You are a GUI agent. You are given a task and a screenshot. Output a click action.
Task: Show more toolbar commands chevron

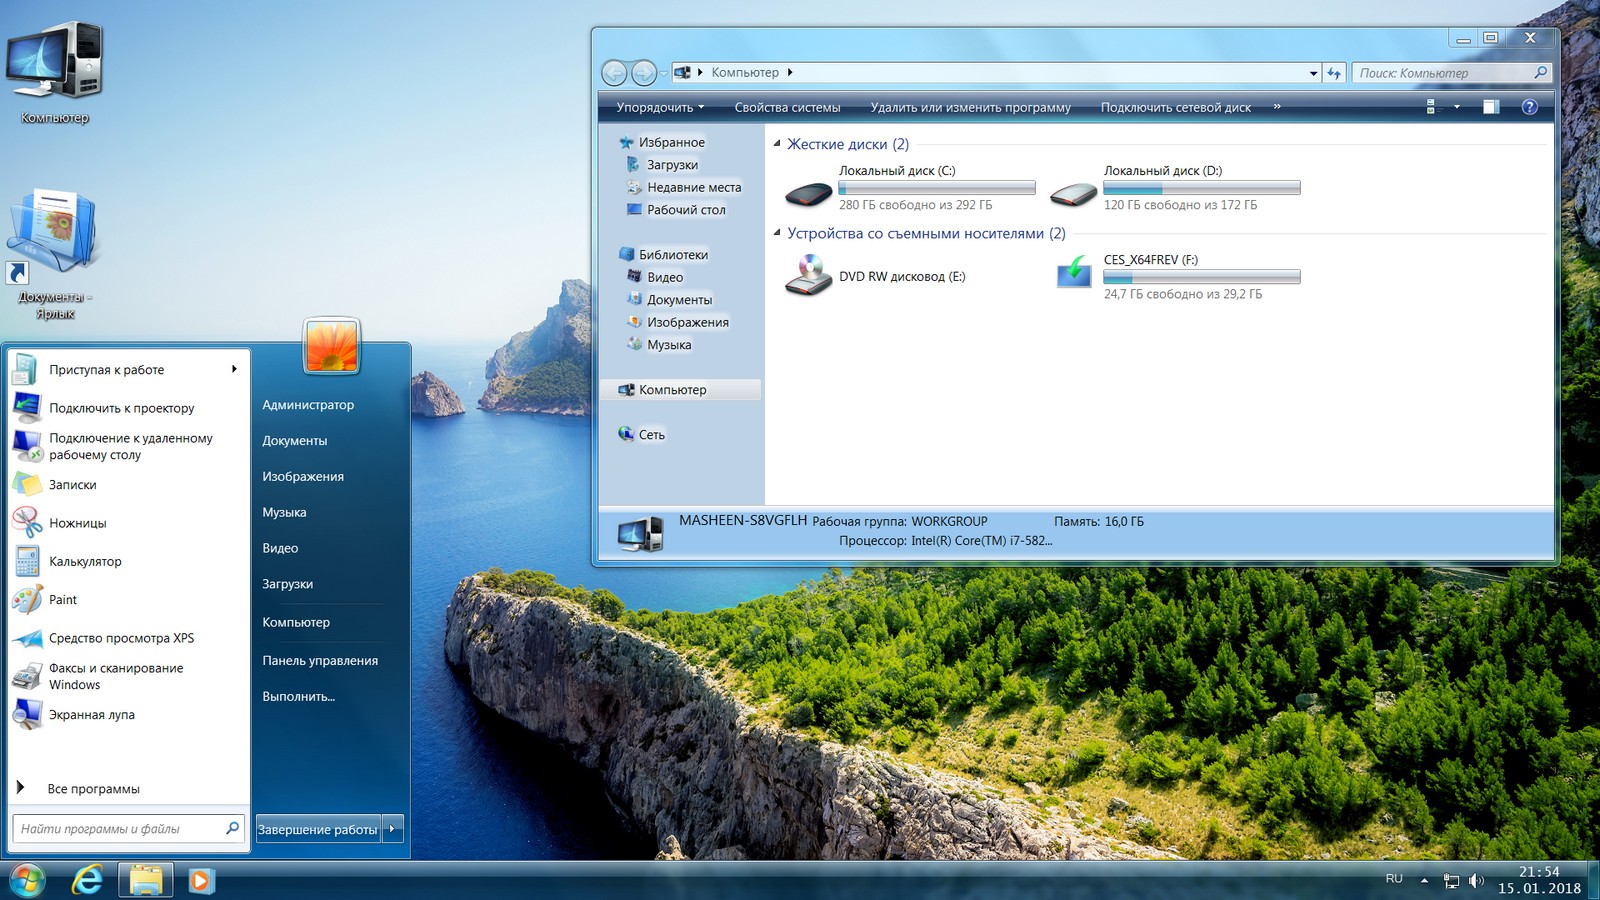pyautogui.click(x=1277, y=106)
